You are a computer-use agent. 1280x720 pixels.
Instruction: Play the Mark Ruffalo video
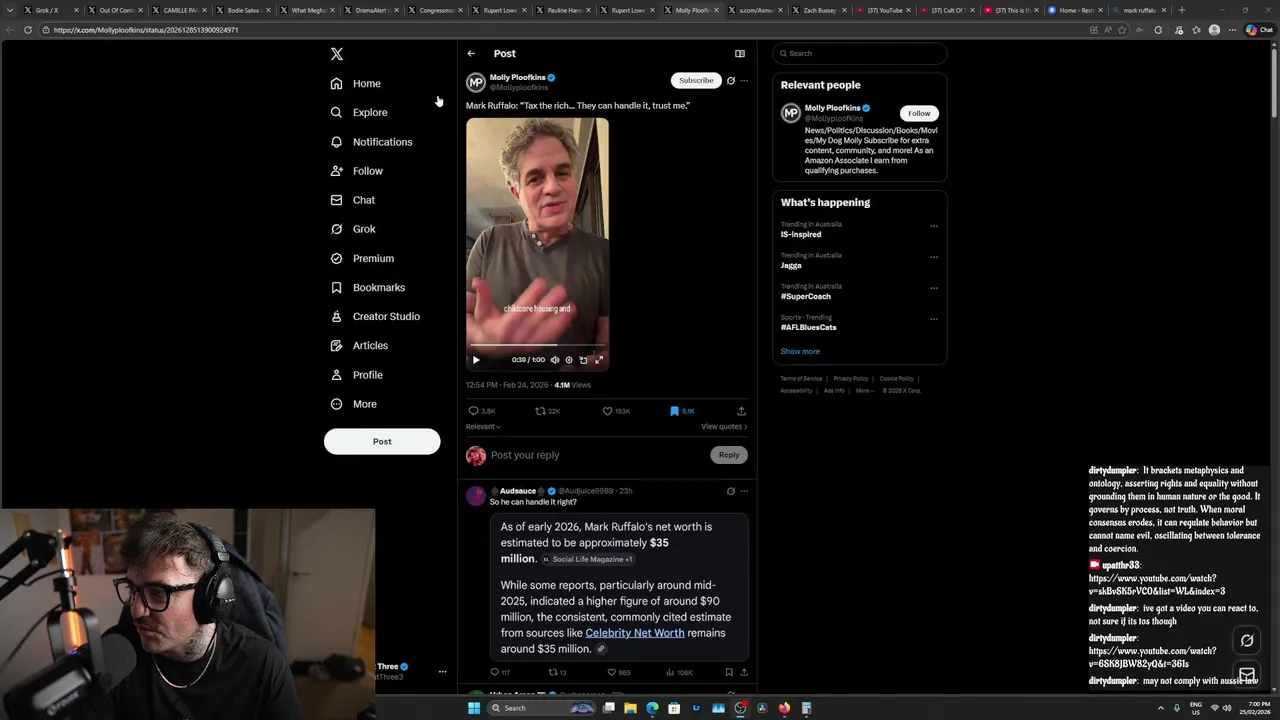pos(476,360)
